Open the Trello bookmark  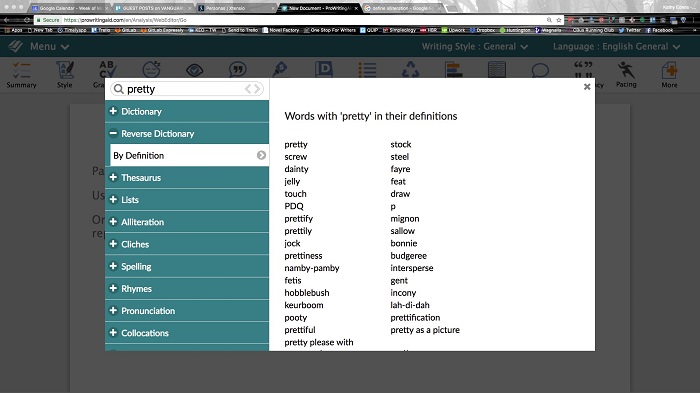[x=100, y=30]
